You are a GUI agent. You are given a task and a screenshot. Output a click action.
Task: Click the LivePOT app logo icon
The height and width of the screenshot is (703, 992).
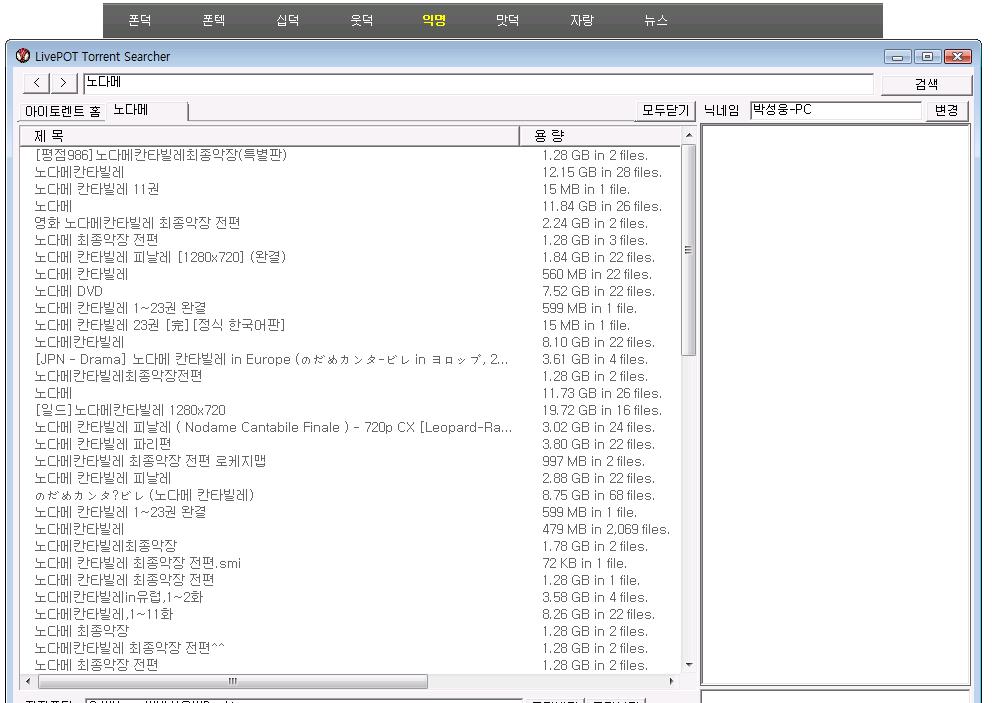click(x=23, y=56)
